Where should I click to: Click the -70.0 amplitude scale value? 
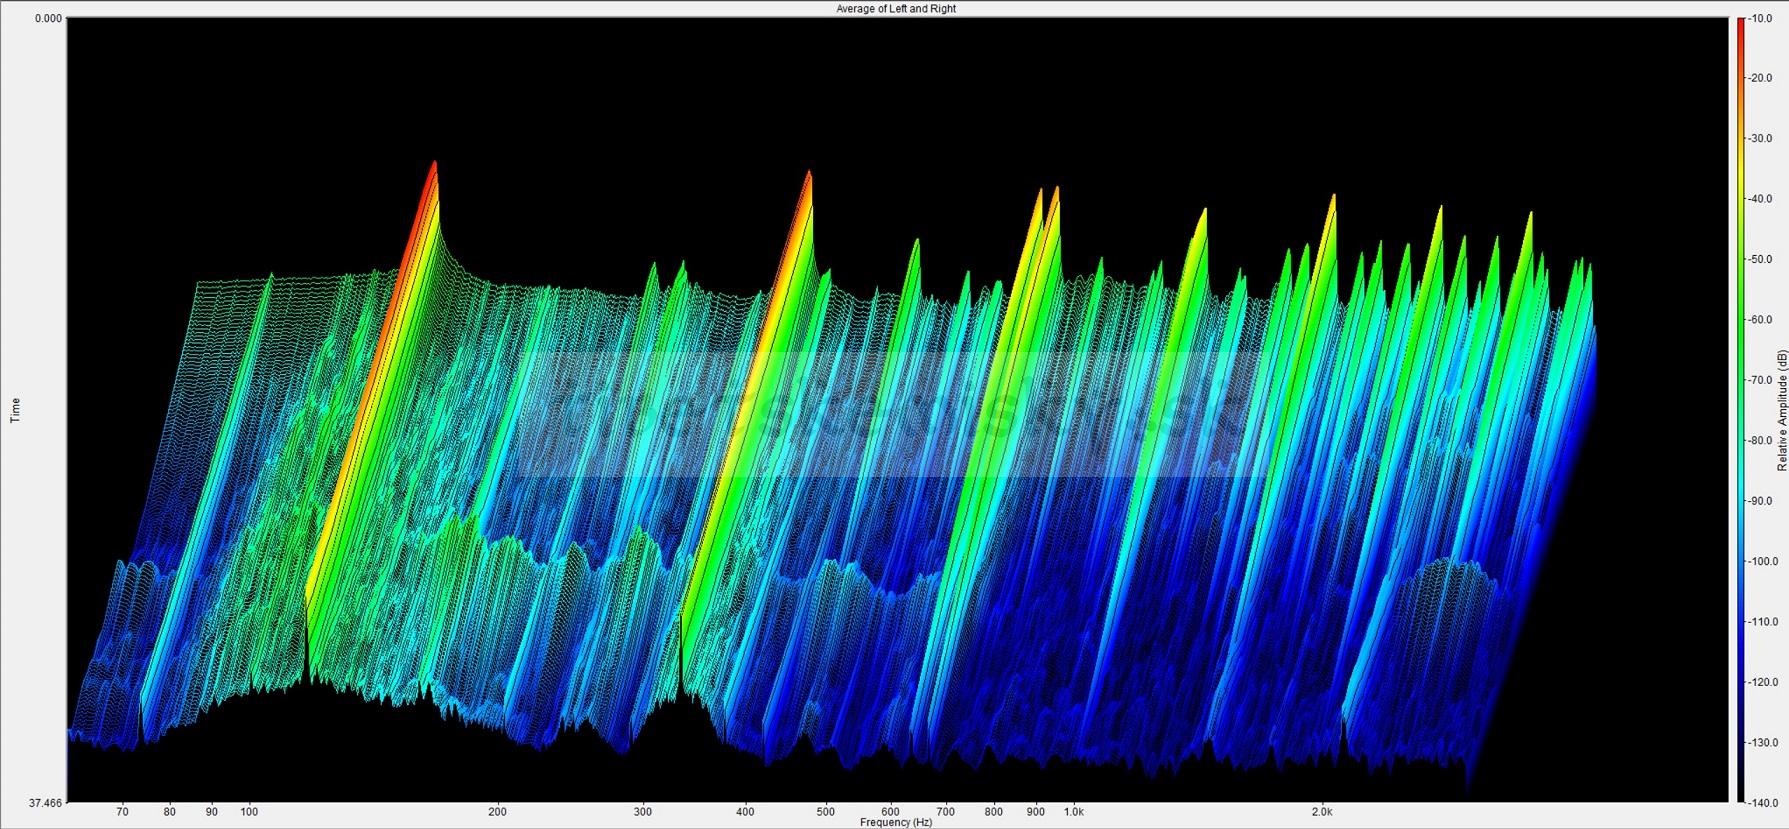[x=1760, y=380]
